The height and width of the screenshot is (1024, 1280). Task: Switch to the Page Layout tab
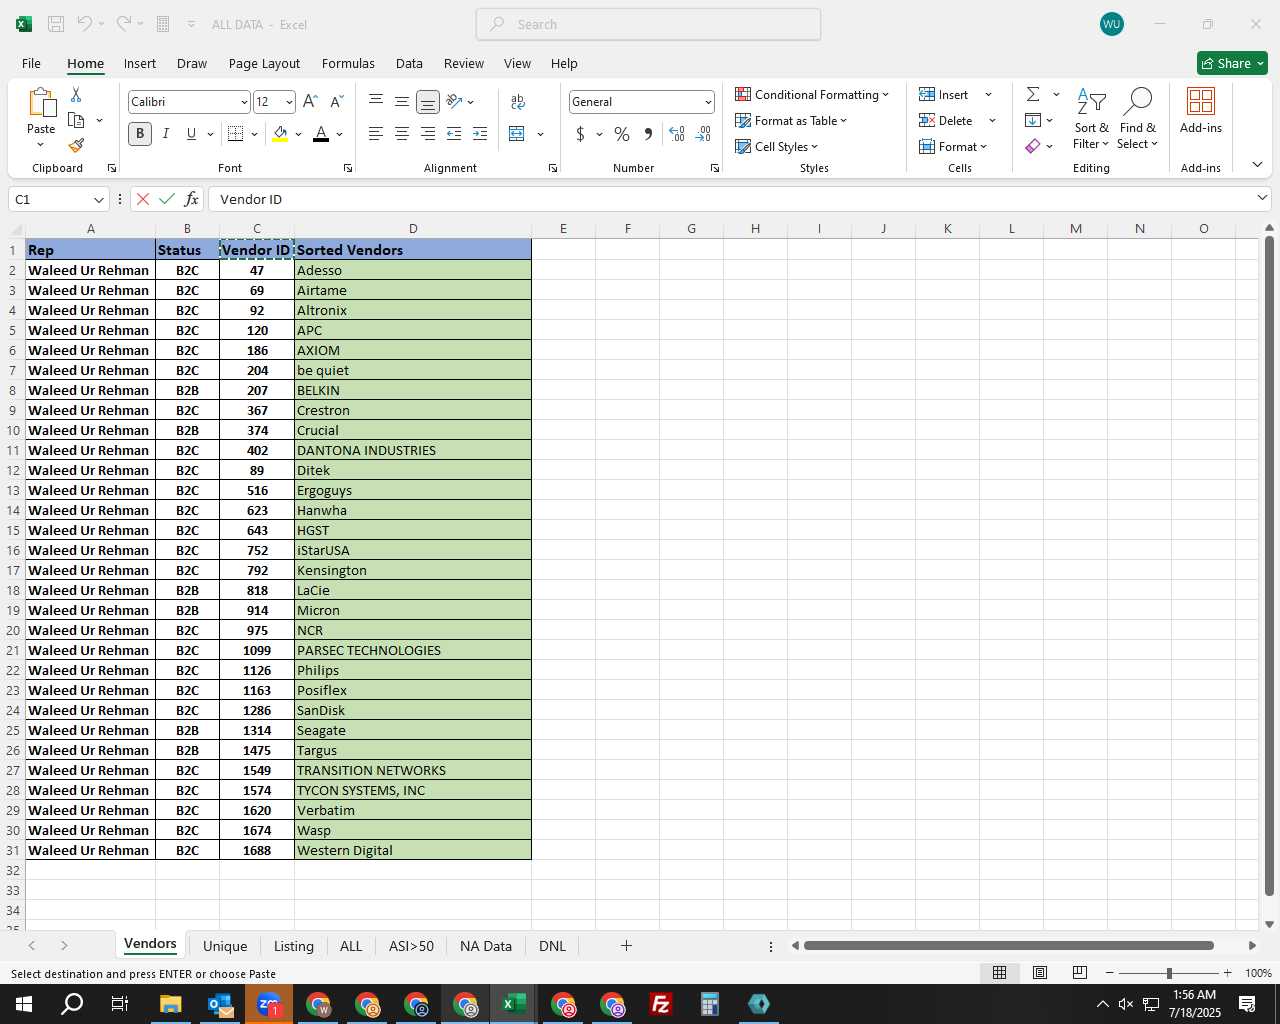coord(264,63)
